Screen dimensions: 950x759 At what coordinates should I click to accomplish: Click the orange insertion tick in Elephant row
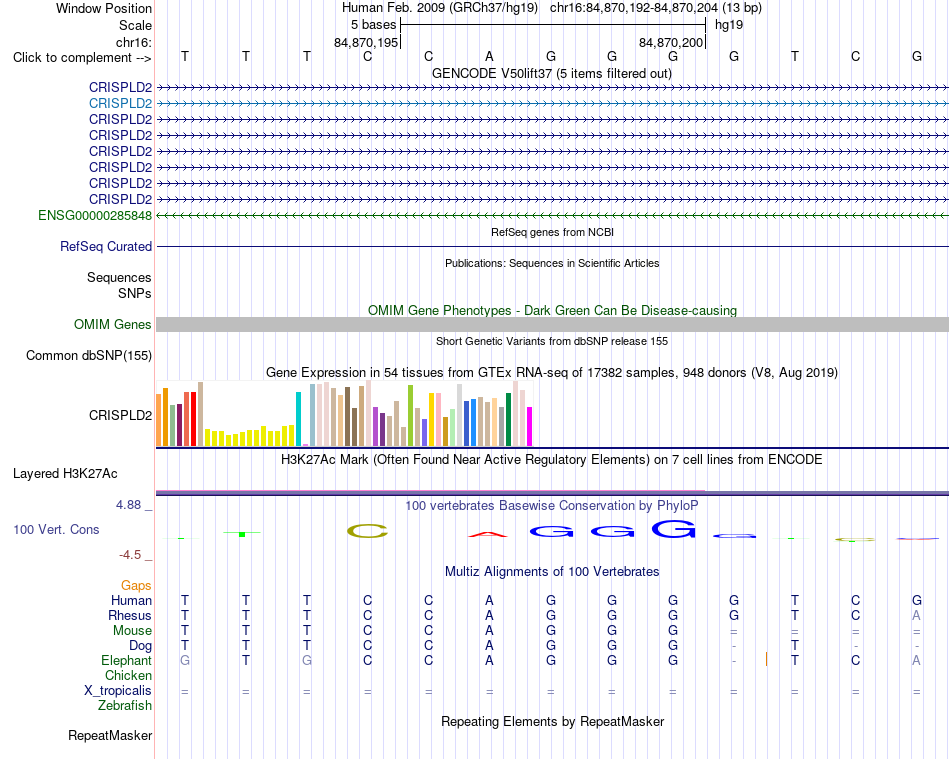pos(766,659)
